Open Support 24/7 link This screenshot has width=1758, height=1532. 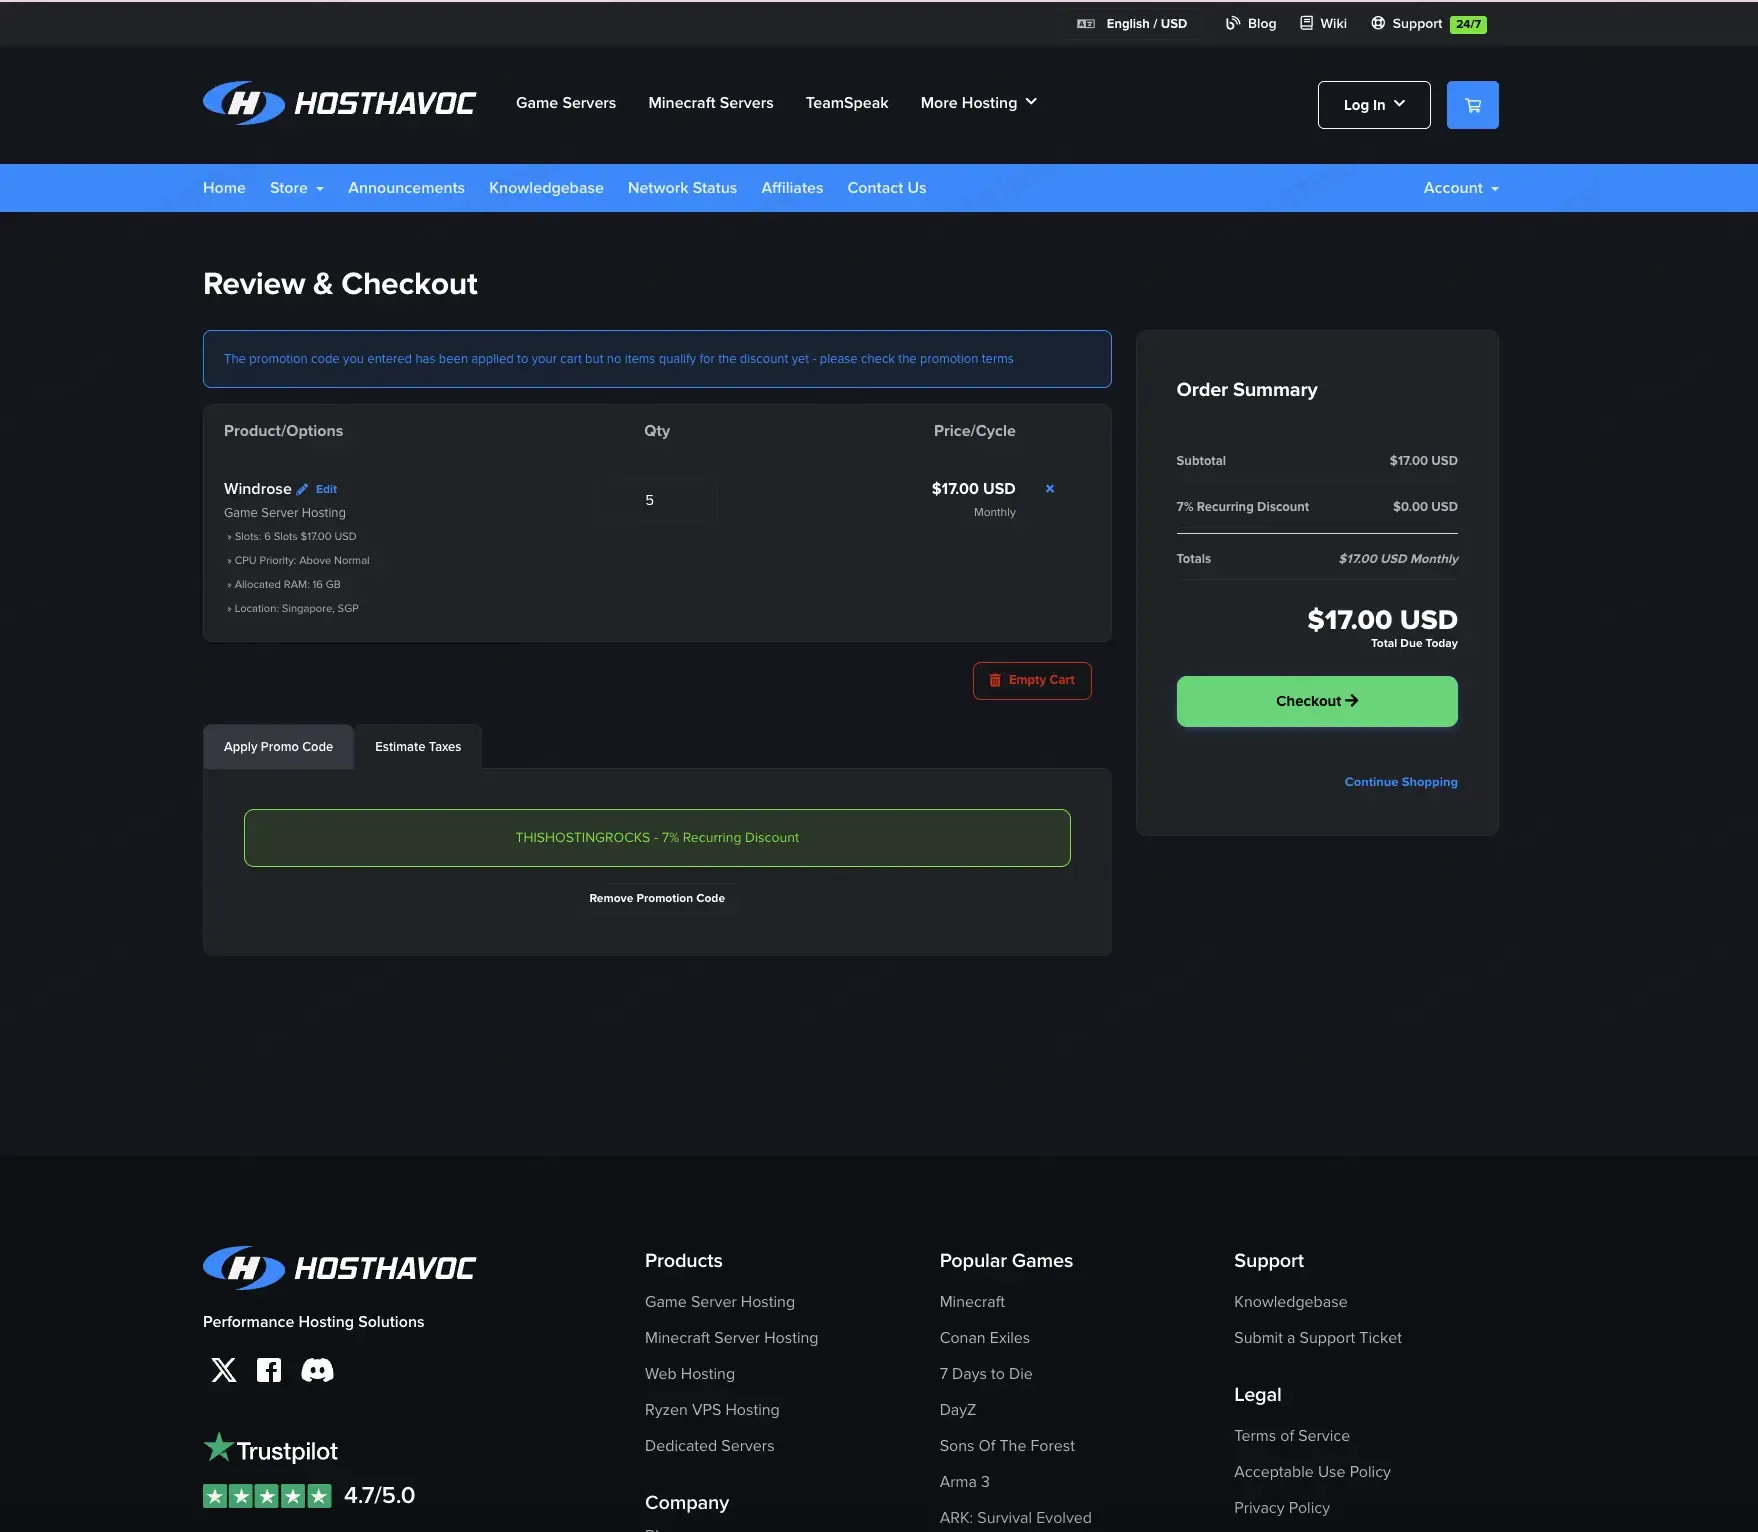[1429, 24]
